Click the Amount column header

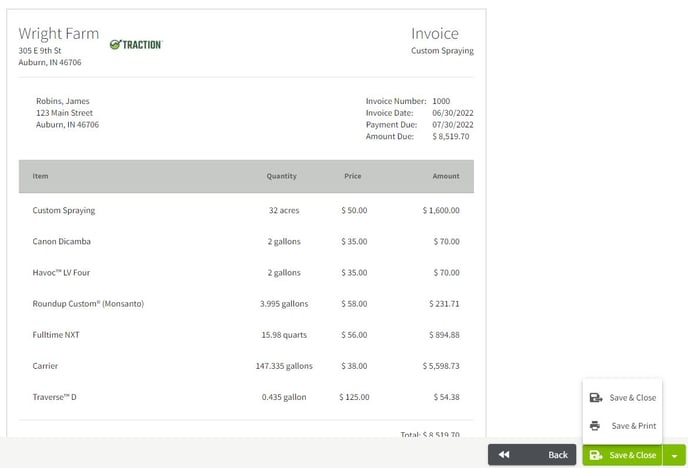[446, 176]
